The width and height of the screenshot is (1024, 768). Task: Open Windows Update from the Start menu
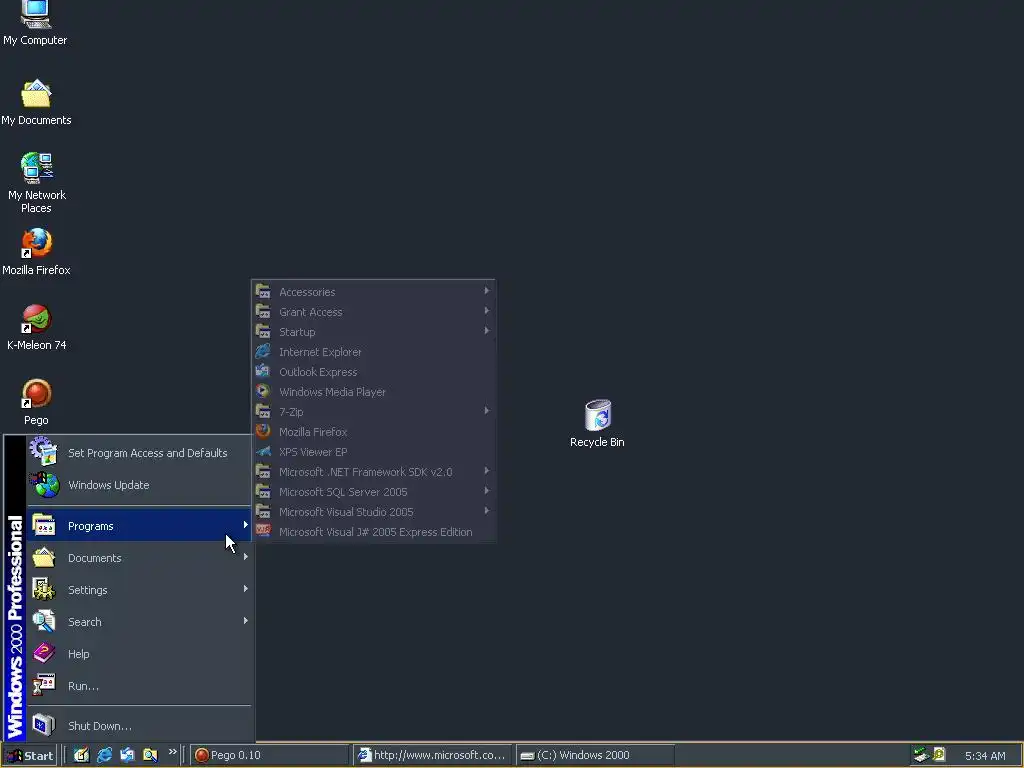(x=139, y=485)
